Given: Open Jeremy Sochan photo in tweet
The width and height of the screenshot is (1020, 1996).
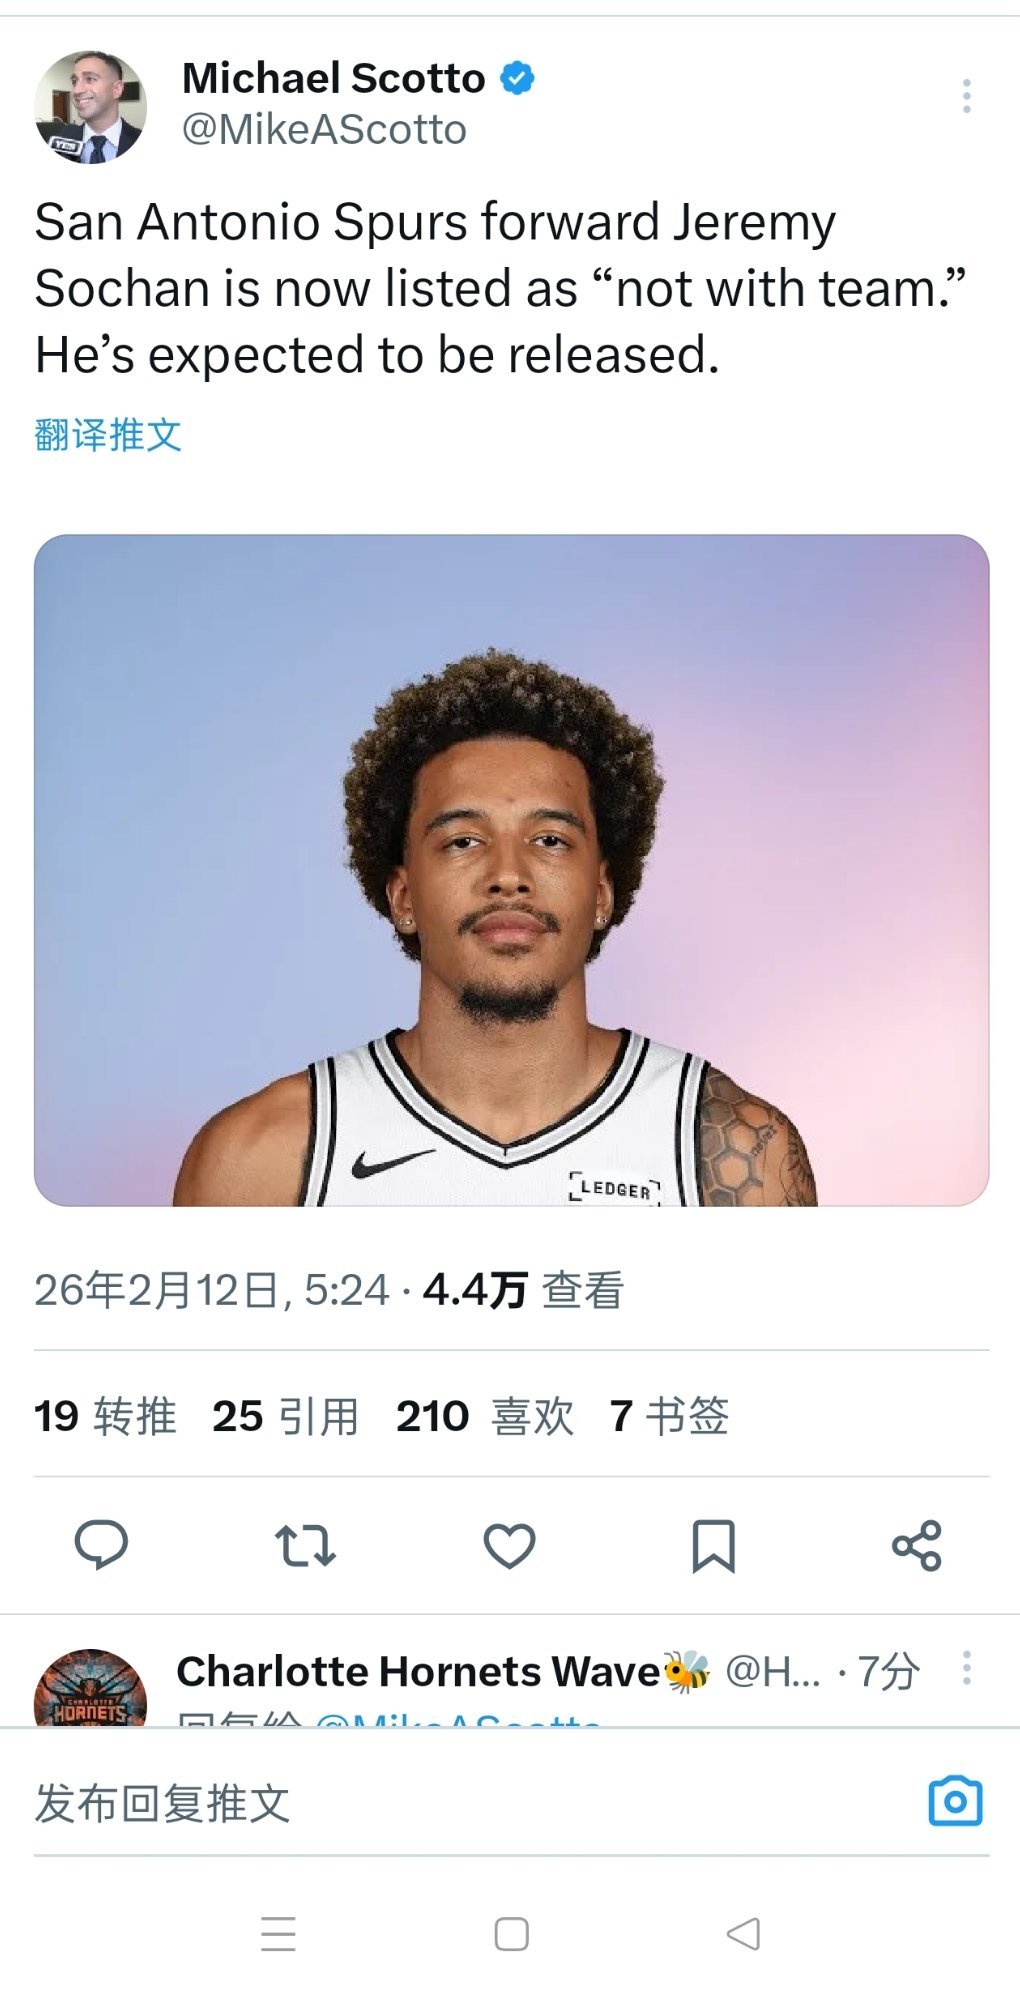Looking at the screenshot, I should 511,870.
